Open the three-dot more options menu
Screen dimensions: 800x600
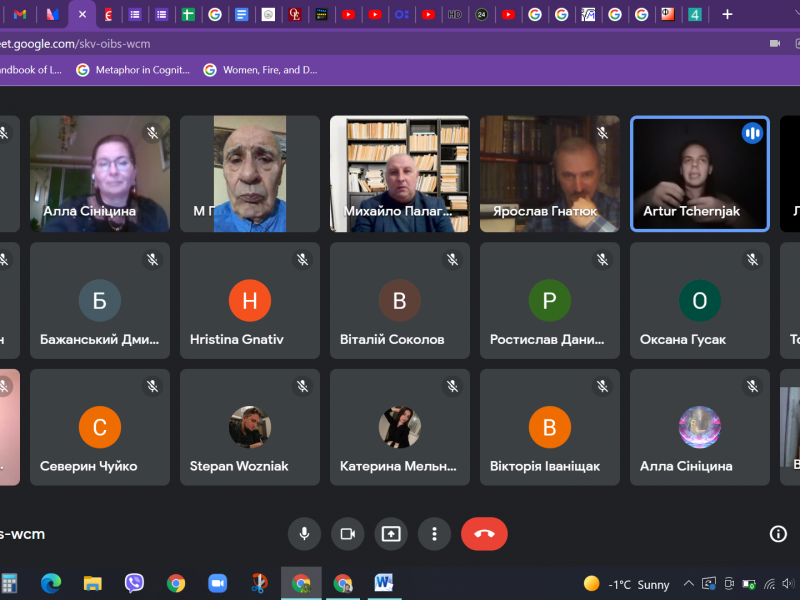pyautogui.click(x=434, y=534)
